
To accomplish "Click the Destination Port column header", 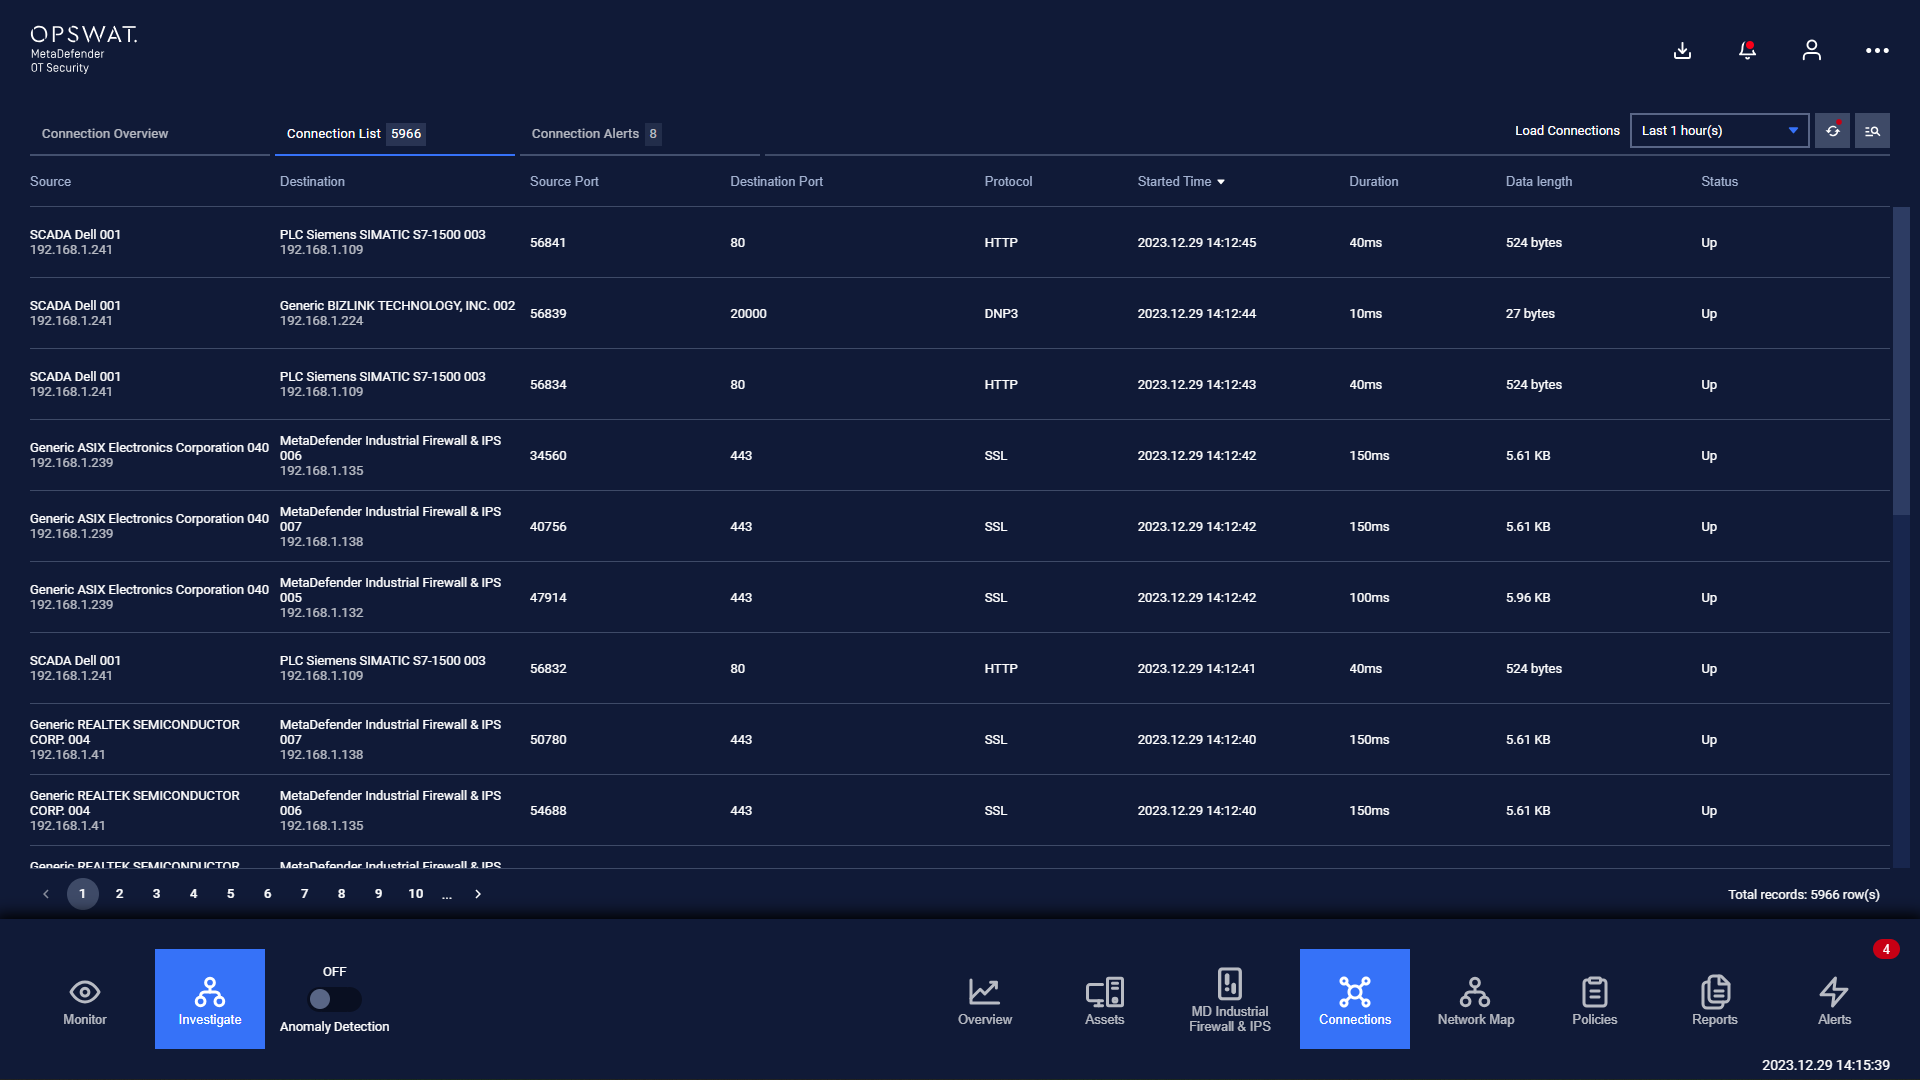I will 776,182.
